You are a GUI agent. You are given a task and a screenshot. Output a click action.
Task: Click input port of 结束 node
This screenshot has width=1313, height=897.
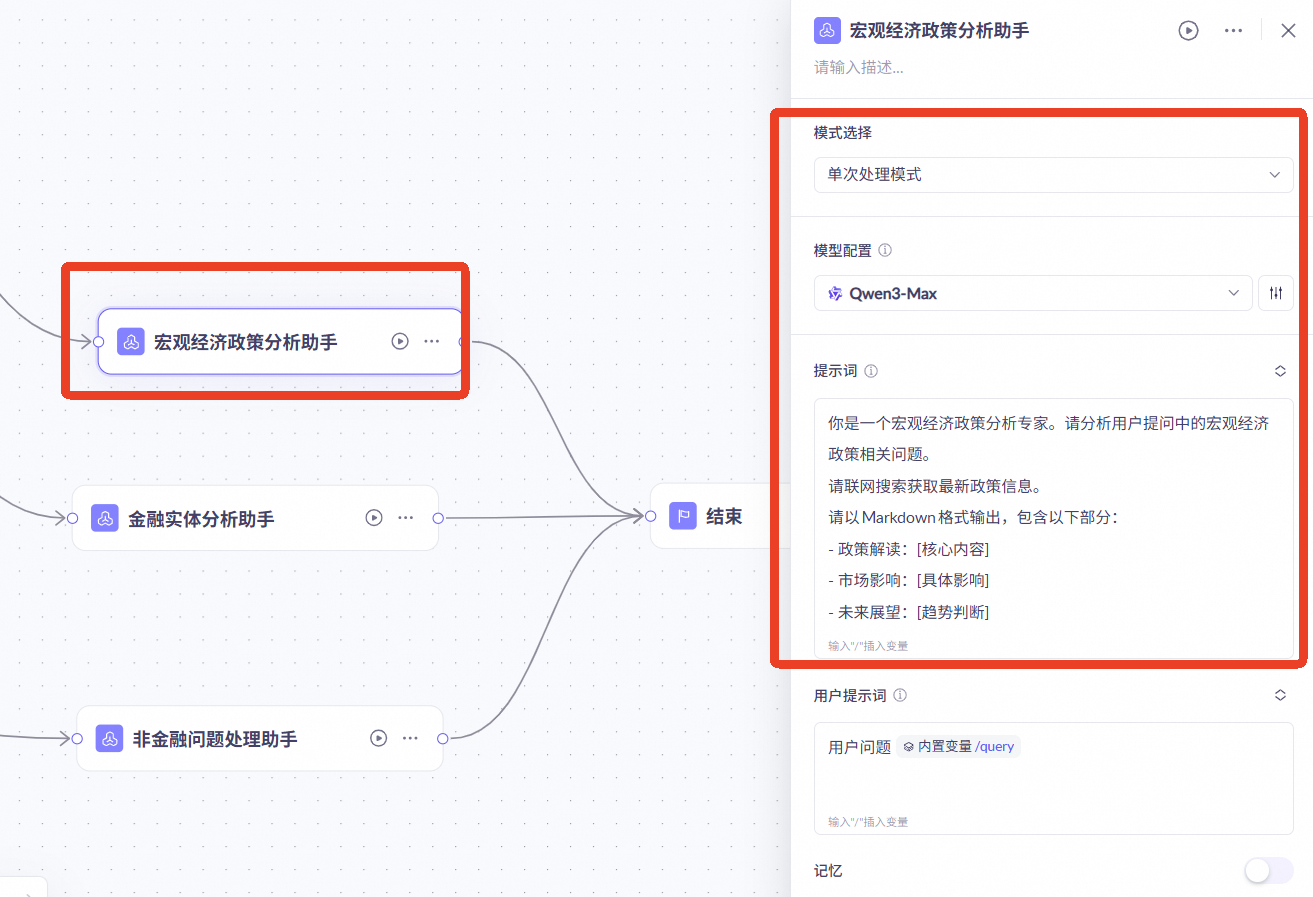[x=651, y=516]
